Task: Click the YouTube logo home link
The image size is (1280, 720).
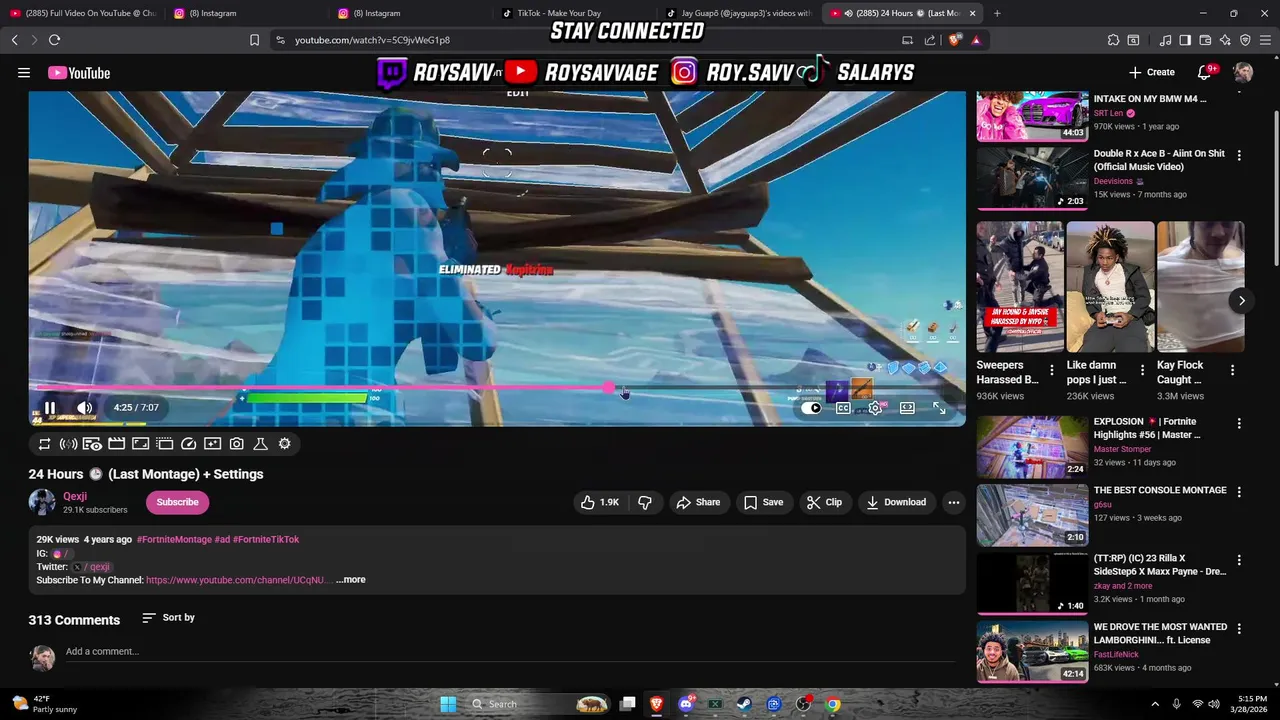Action: coord(79,73)
